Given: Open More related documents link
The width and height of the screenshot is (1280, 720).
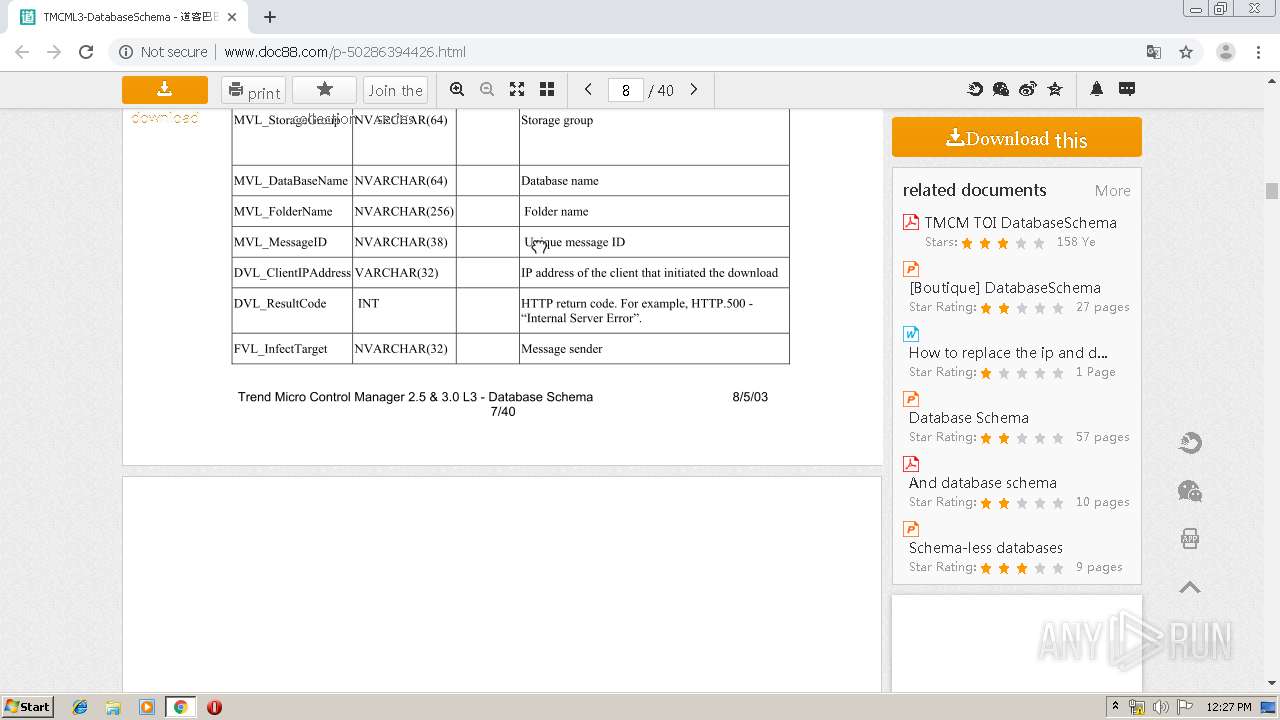Looking at the screenshot, I should 1112,191.
